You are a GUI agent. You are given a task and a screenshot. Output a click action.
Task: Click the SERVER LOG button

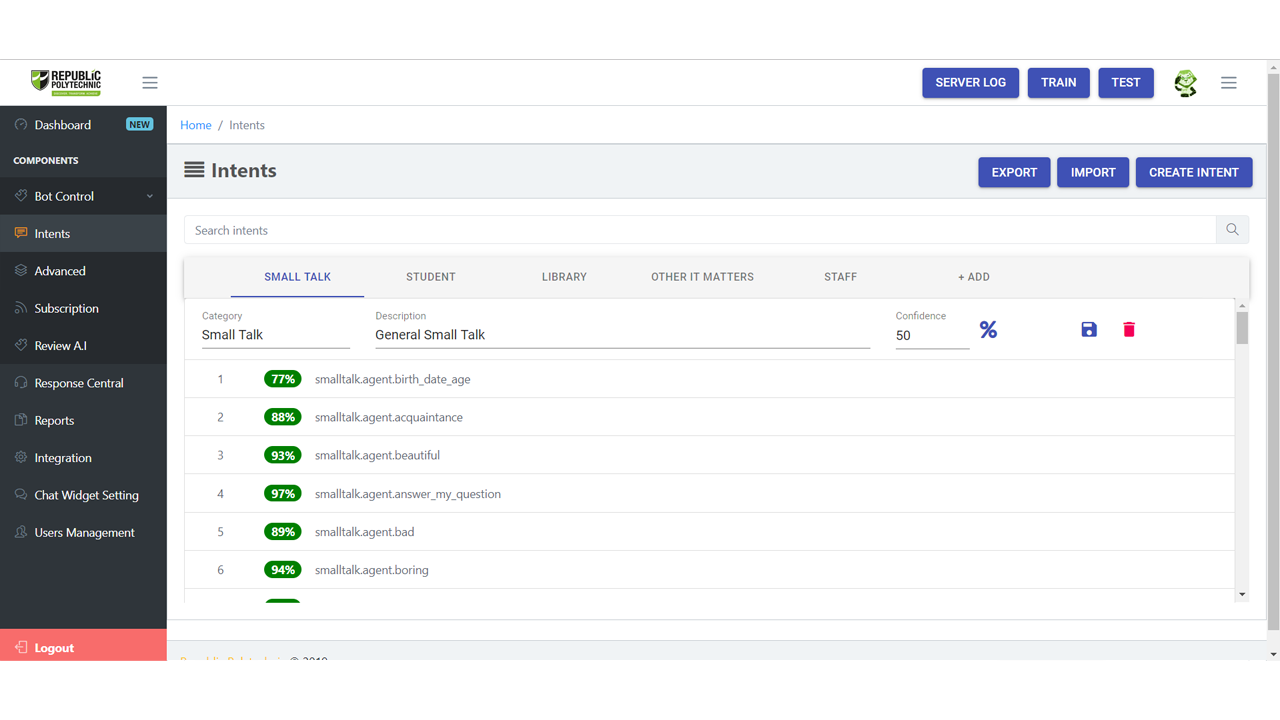[970, 83]
